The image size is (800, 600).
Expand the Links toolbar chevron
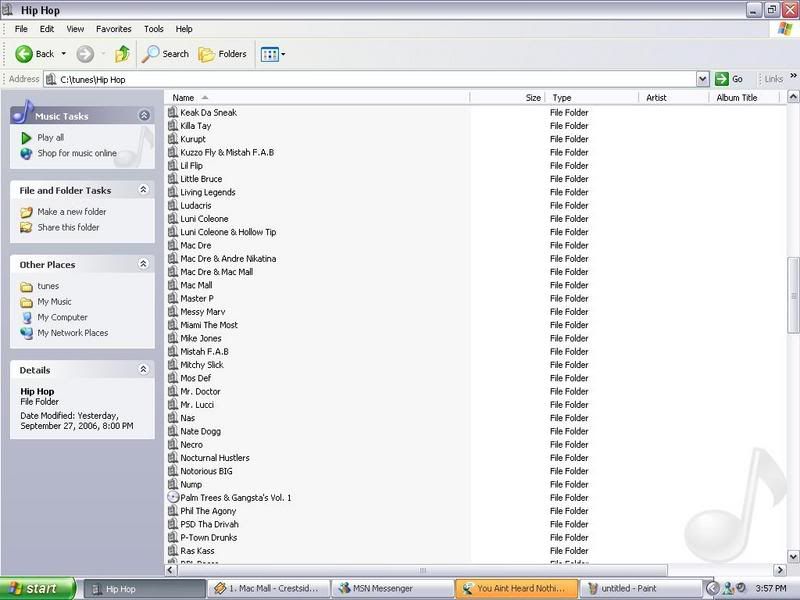[x=793, y=76]
